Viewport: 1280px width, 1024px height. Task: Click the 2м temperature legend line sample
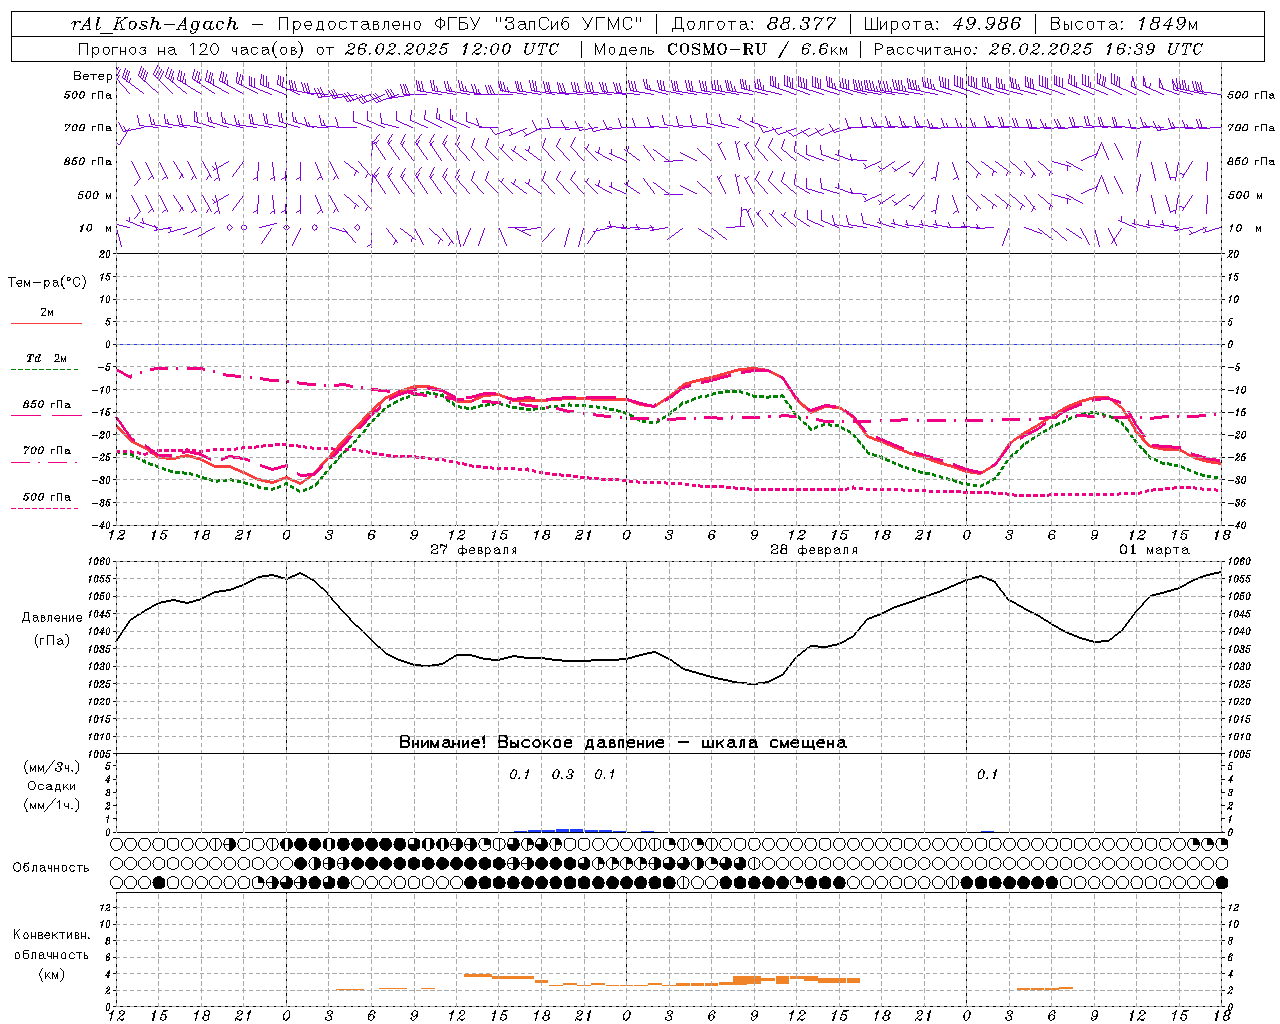46,324
